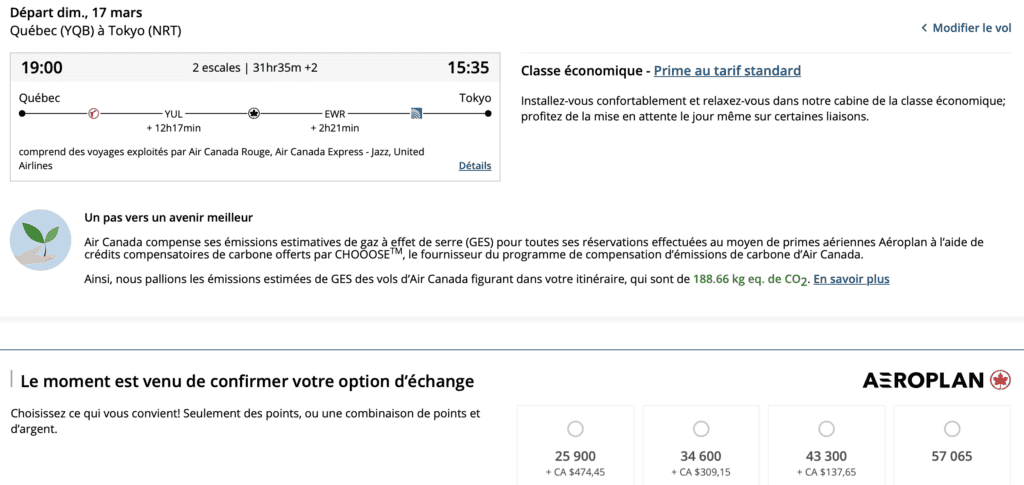This screenshot has width=1024, height=485.
Task: Click the EWR layover stop label
Action: (335, 114)
